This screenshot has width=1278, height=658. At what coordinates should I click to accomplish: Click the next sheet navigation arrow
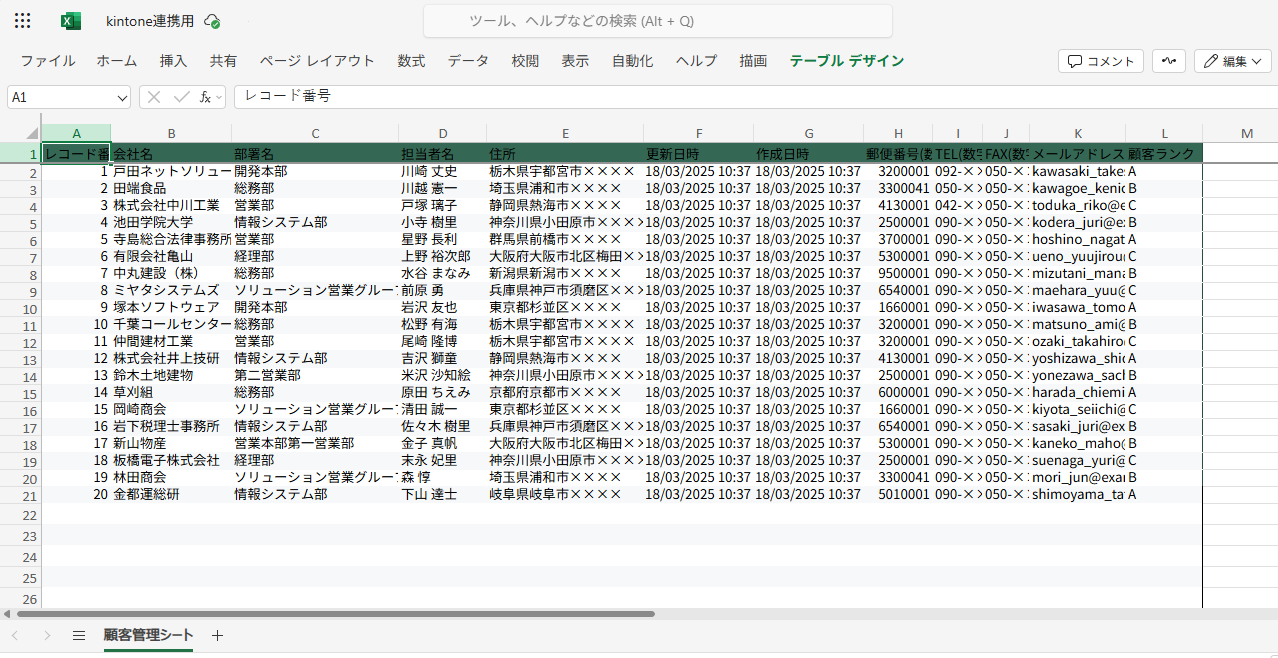click(x=47, y=635)
